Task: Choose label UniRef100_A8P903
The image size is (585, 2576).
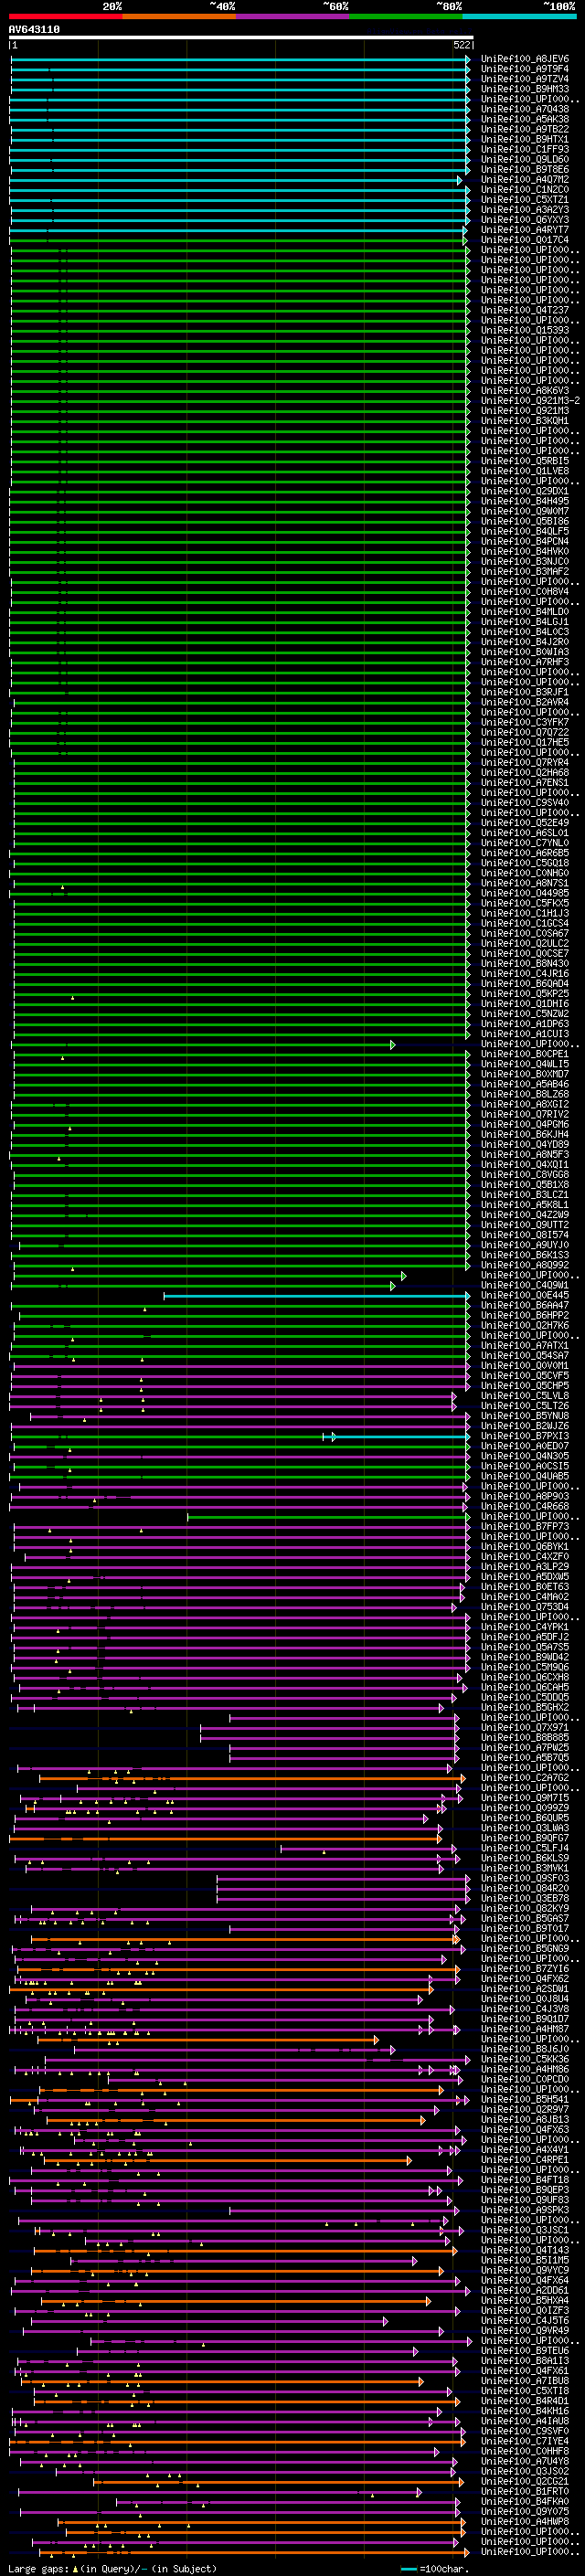Action: tap(525, 1497)
